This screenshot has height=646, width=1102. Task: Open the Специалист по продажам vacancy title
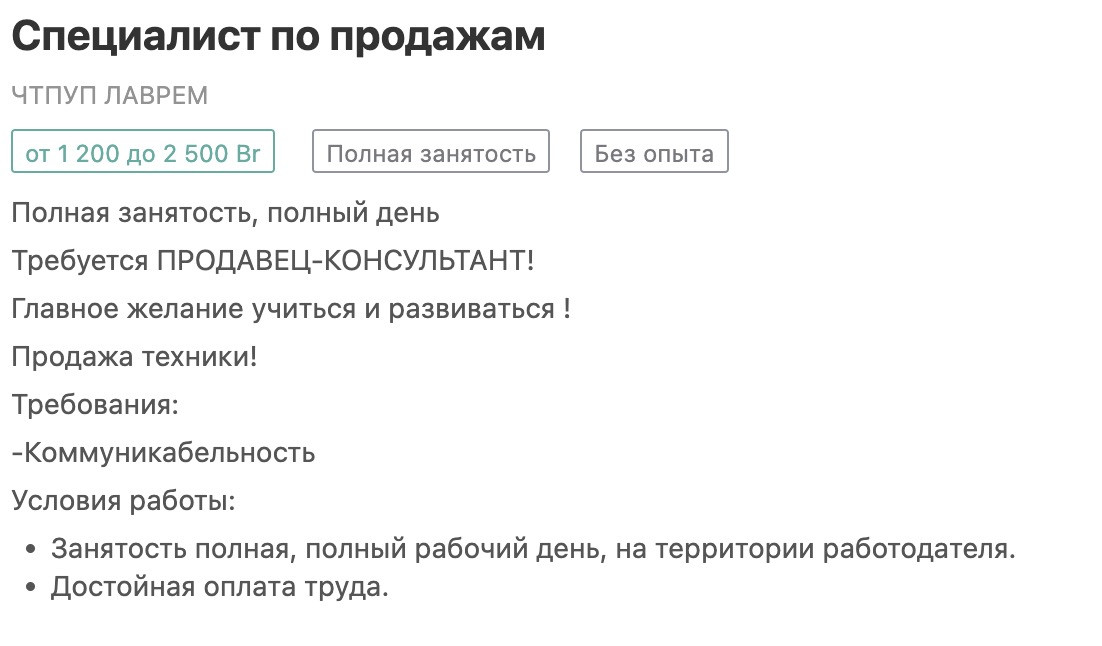click(278, 37)
